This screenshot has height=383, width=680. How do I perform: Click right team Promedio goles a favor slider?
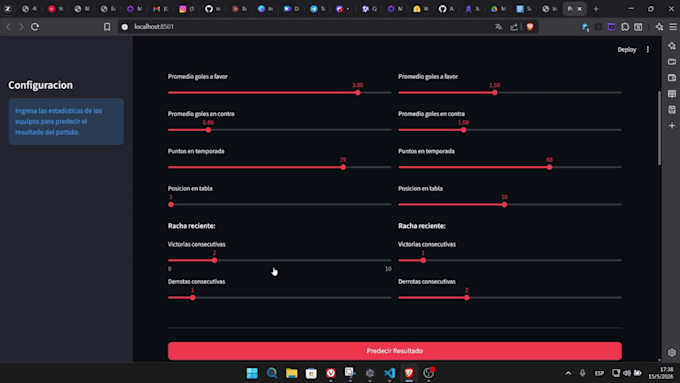point(510,92)
